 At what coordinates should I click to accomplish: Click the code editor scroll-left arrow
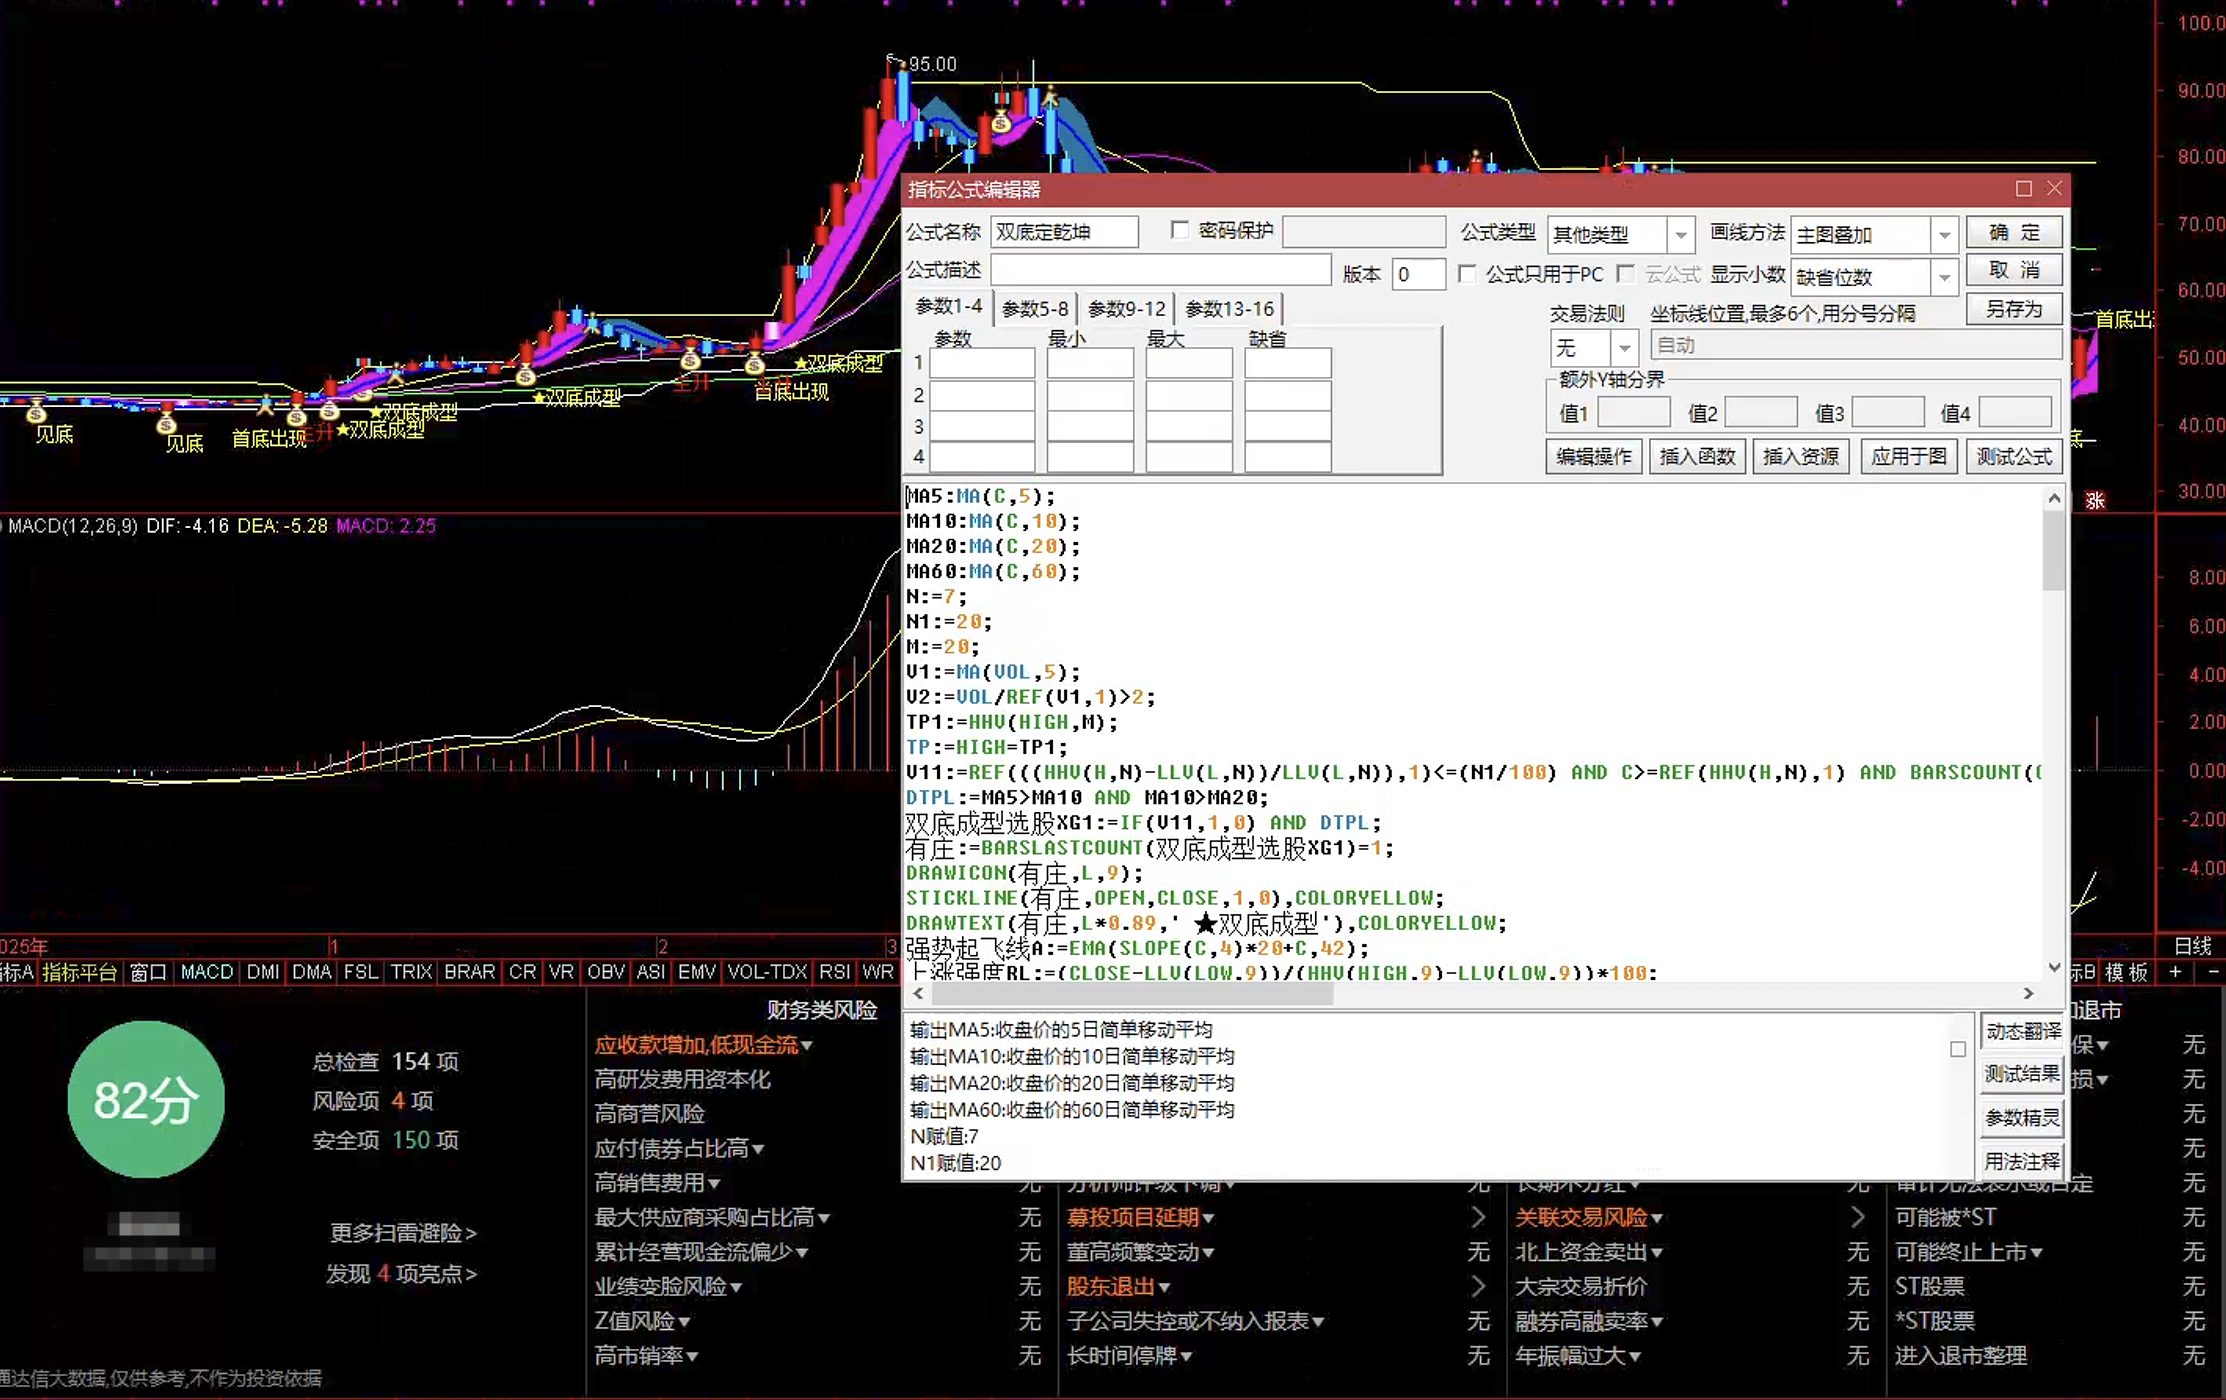point(919,993)
